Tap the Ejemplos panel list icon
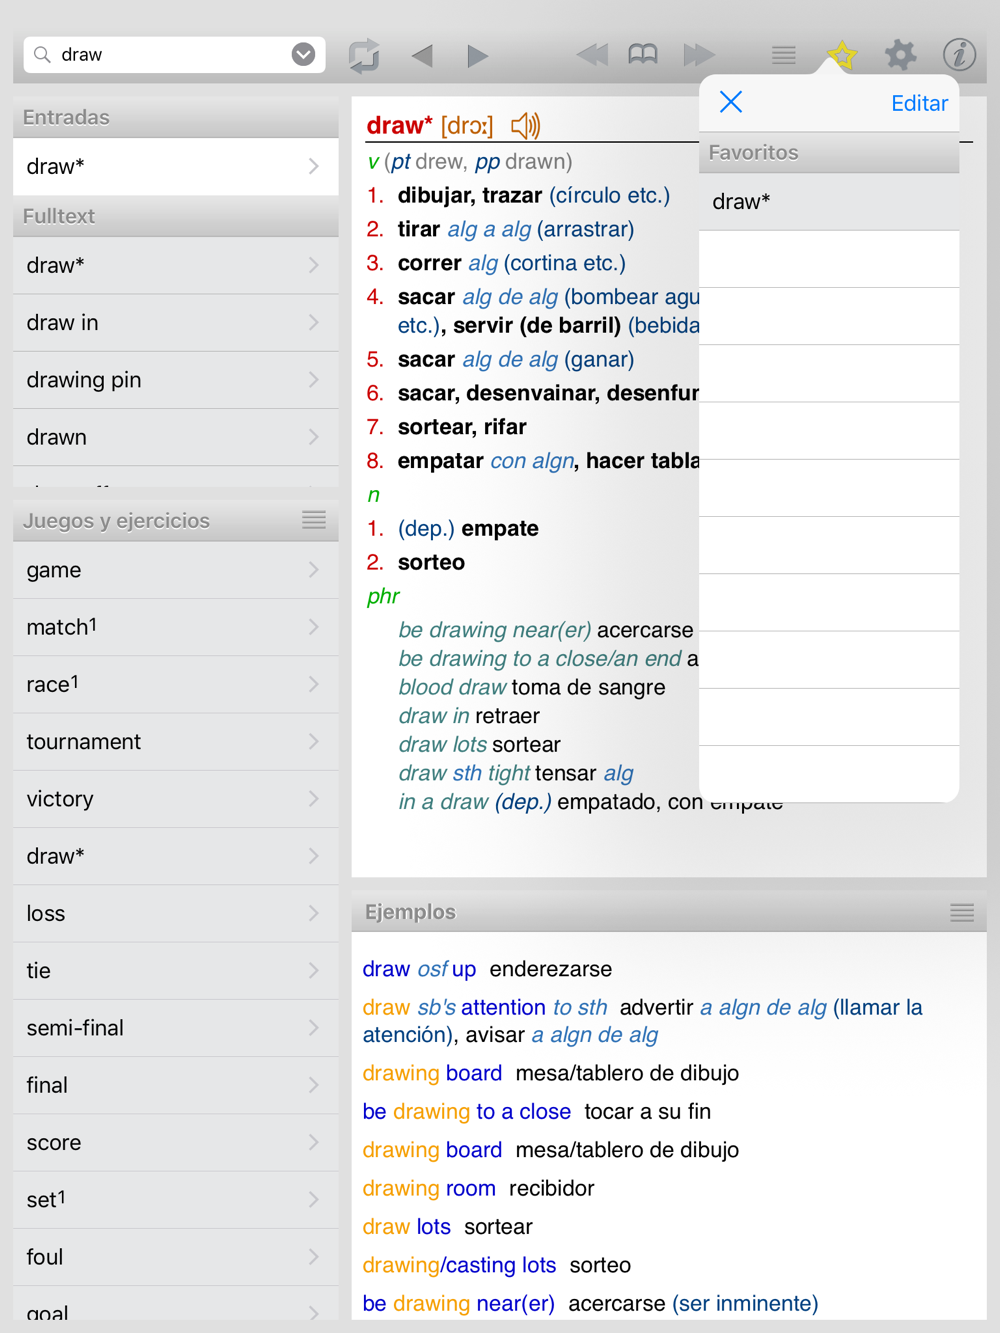 tap(962, 912)
